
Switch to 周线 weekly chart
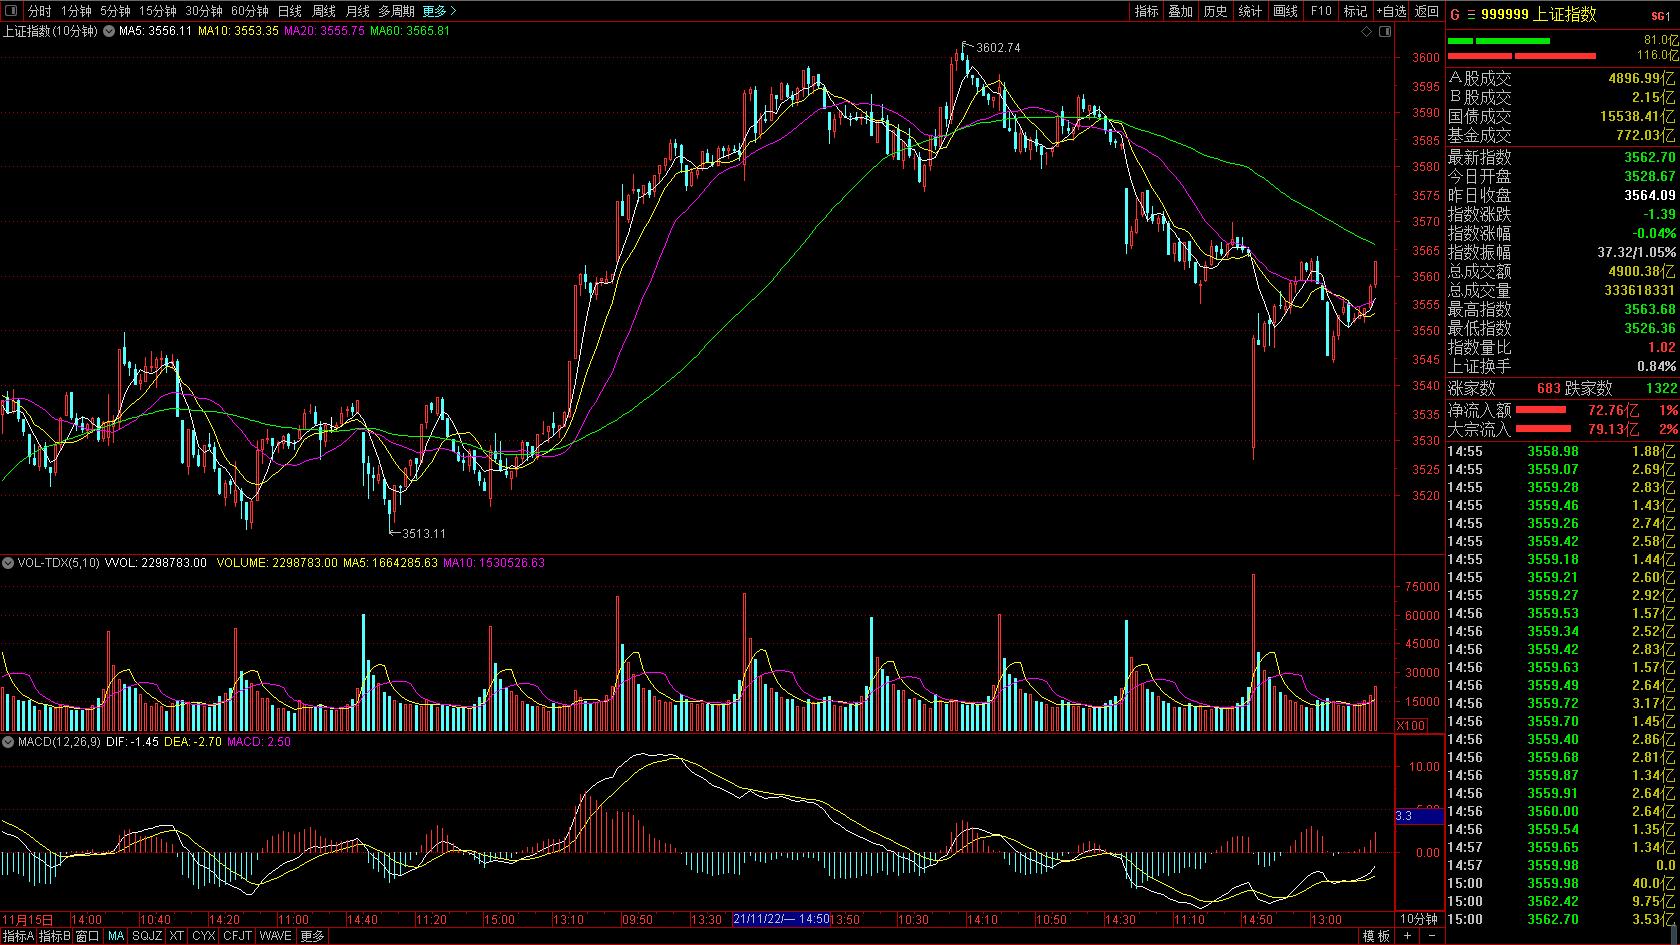(324, 11)
